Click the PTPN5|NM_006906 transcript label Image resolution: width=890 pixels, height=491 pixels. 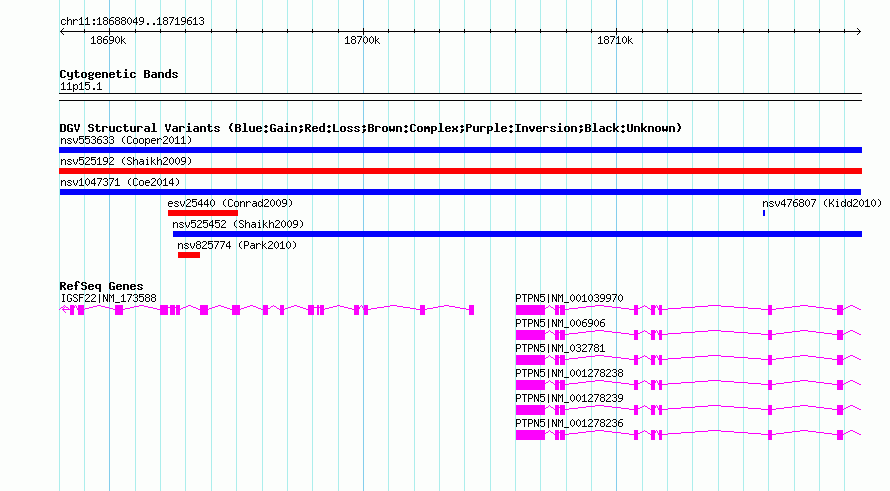[x=560, y=323]
